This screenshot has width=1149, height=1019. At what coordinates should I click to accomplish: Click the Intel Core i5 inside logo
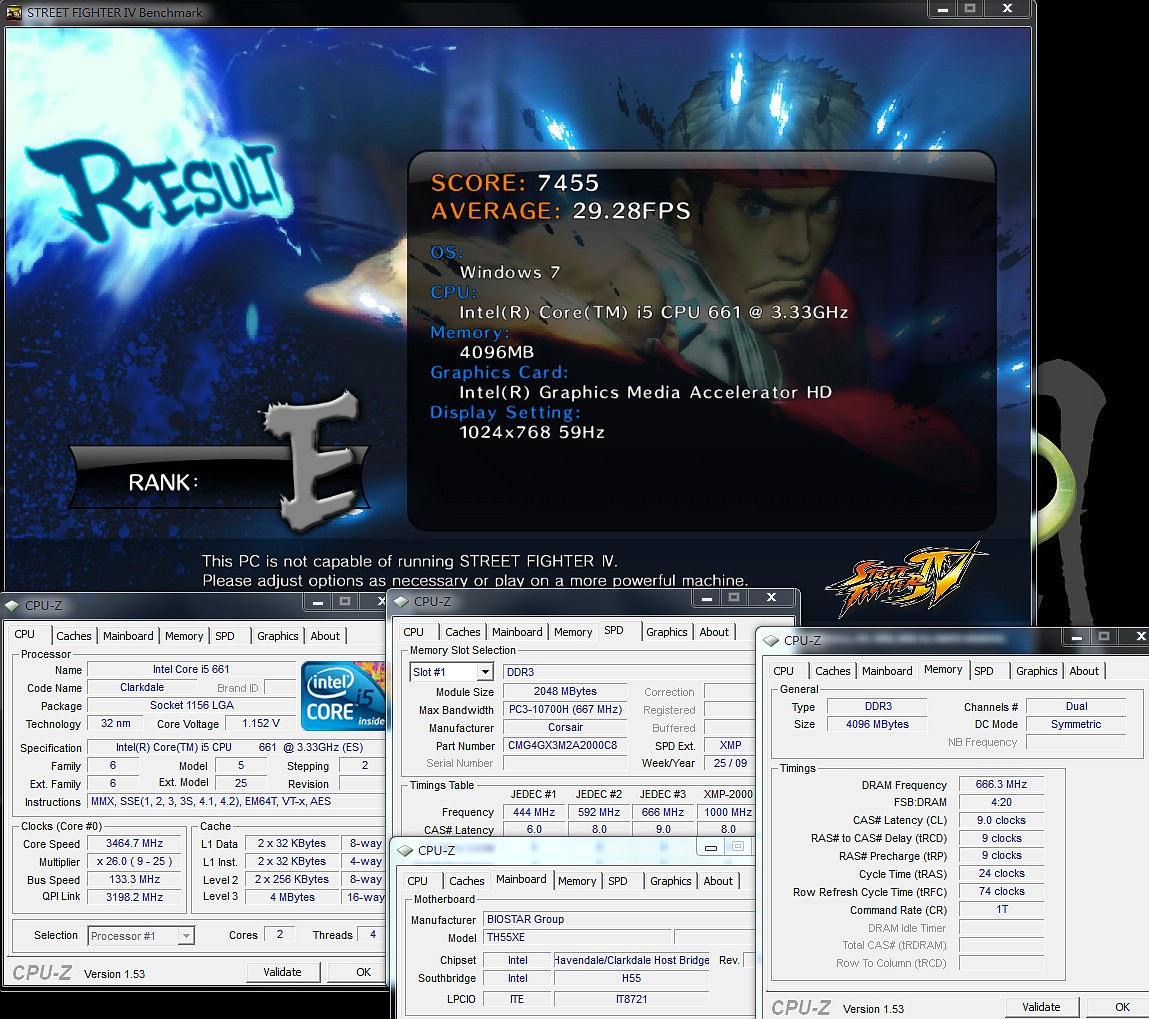(343, 696)
